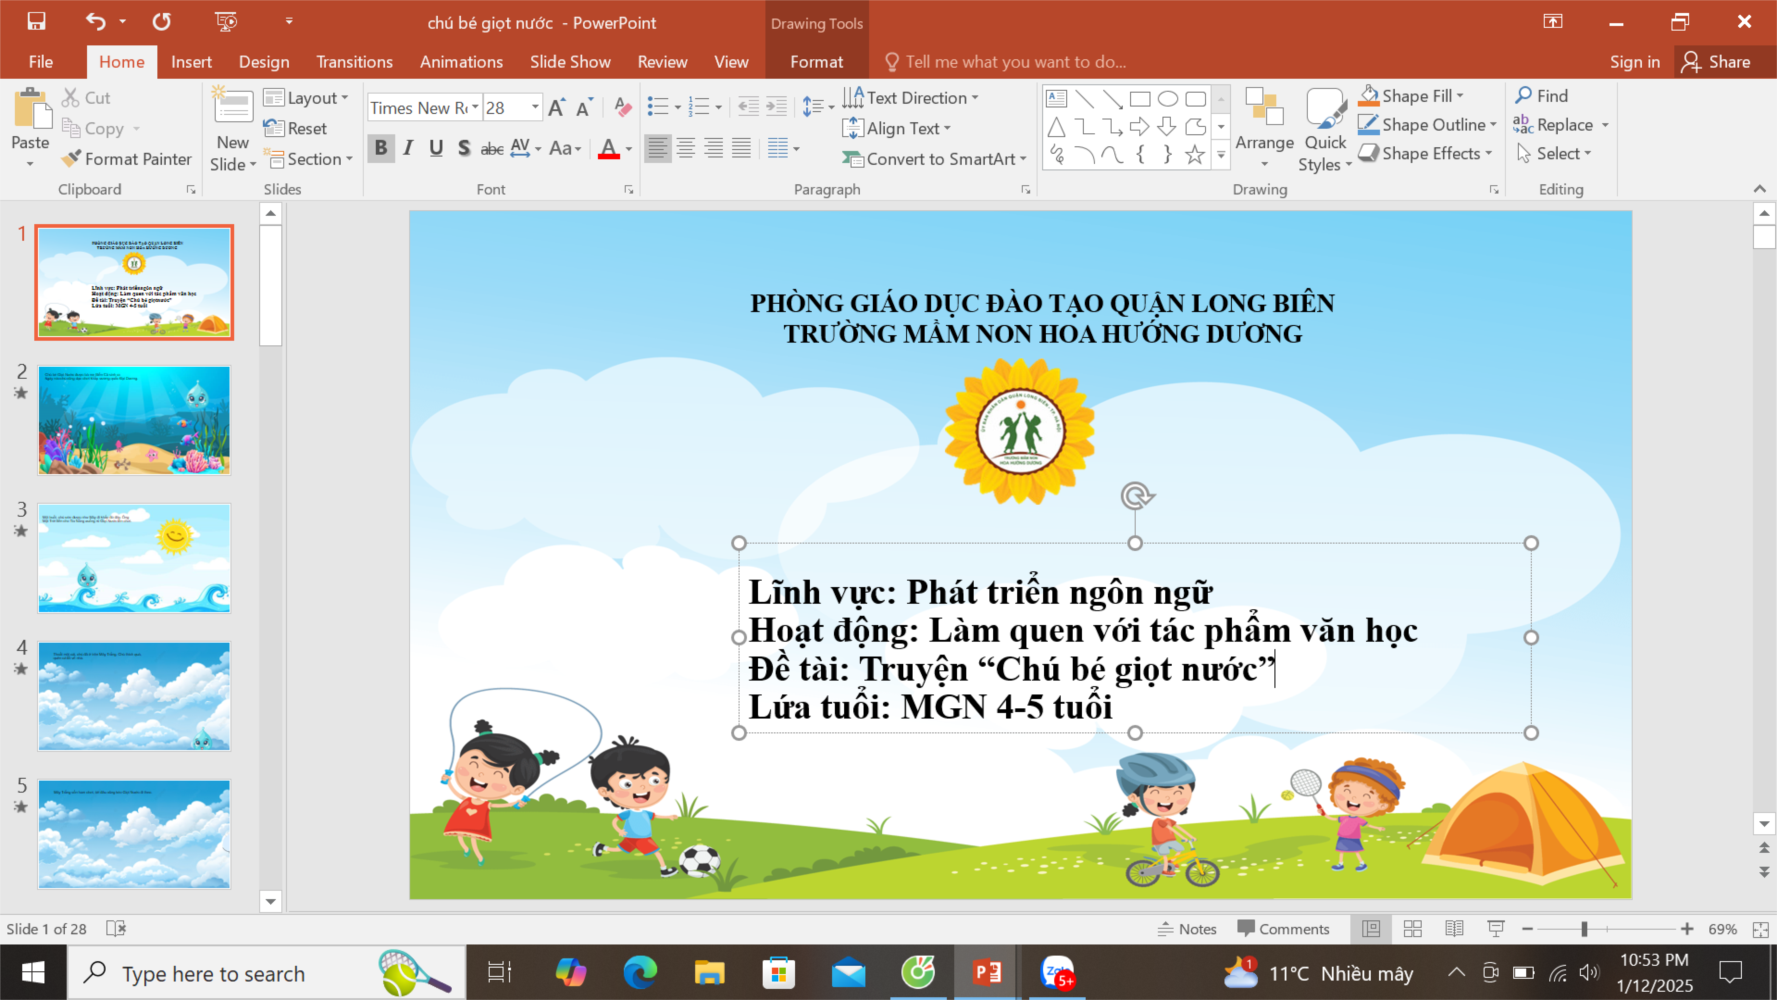
Task: Switch to Reading View in status bar
Action: pos(1454,929)
